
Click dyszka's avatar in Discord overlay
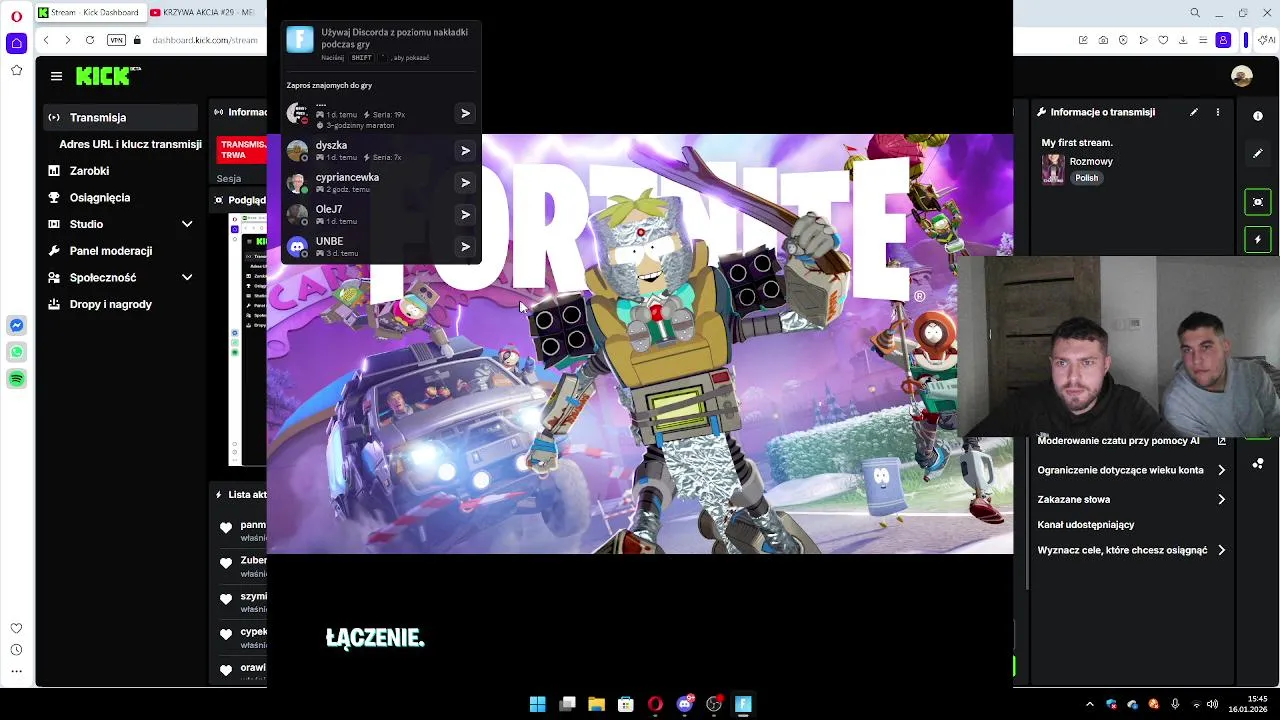click(x=297, y=151)
